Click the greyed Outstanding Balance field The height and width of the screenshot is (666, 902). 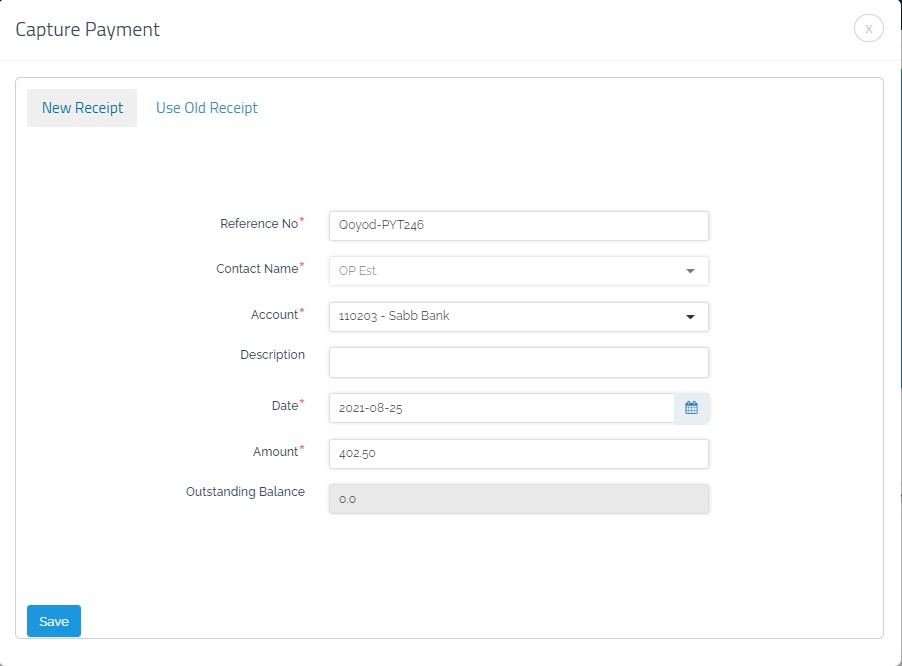(518, 499)
